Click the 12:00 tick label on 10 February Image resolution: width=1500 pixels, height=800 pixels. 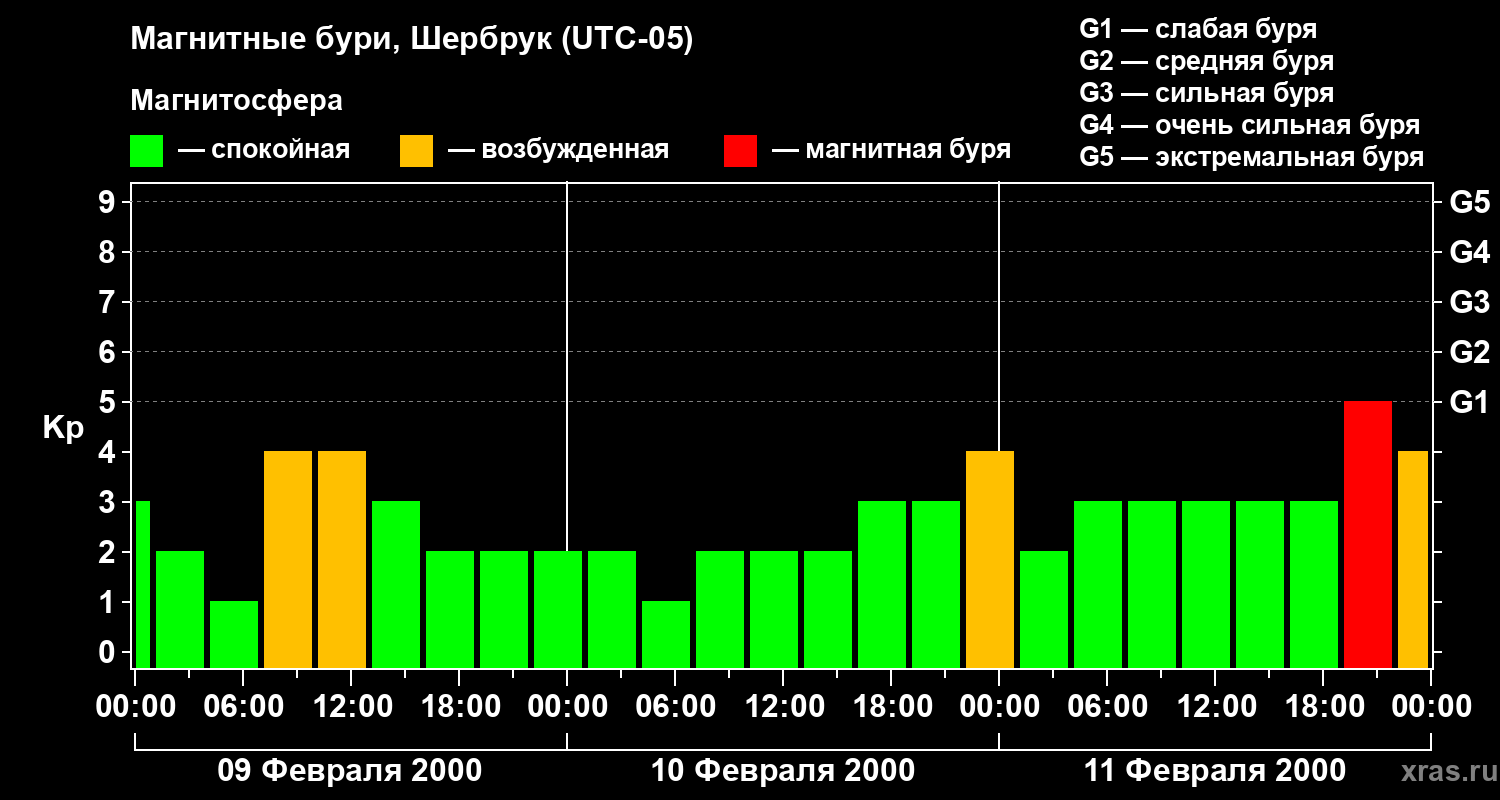(783, 707)
